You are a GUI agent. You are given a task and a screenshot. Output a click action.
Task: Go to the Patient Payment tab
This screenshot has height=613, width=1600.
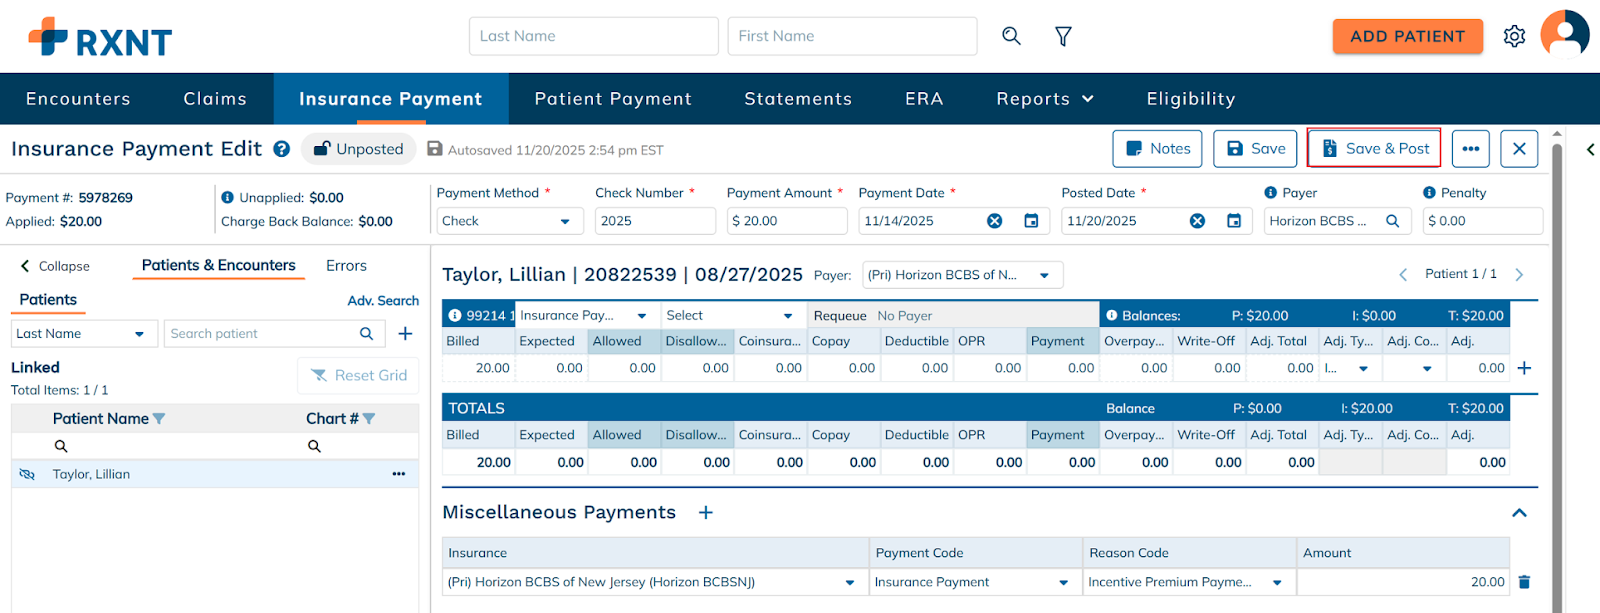pyautogui.click(x=613, y=99)
